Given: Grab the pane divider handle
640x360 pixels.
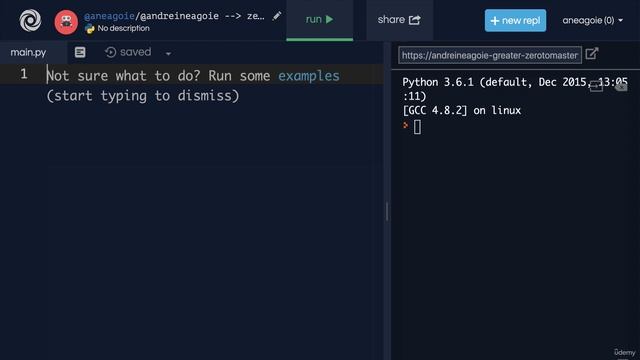Looking at the screenshot, I should pyautogui.click(x=387, y=211).
